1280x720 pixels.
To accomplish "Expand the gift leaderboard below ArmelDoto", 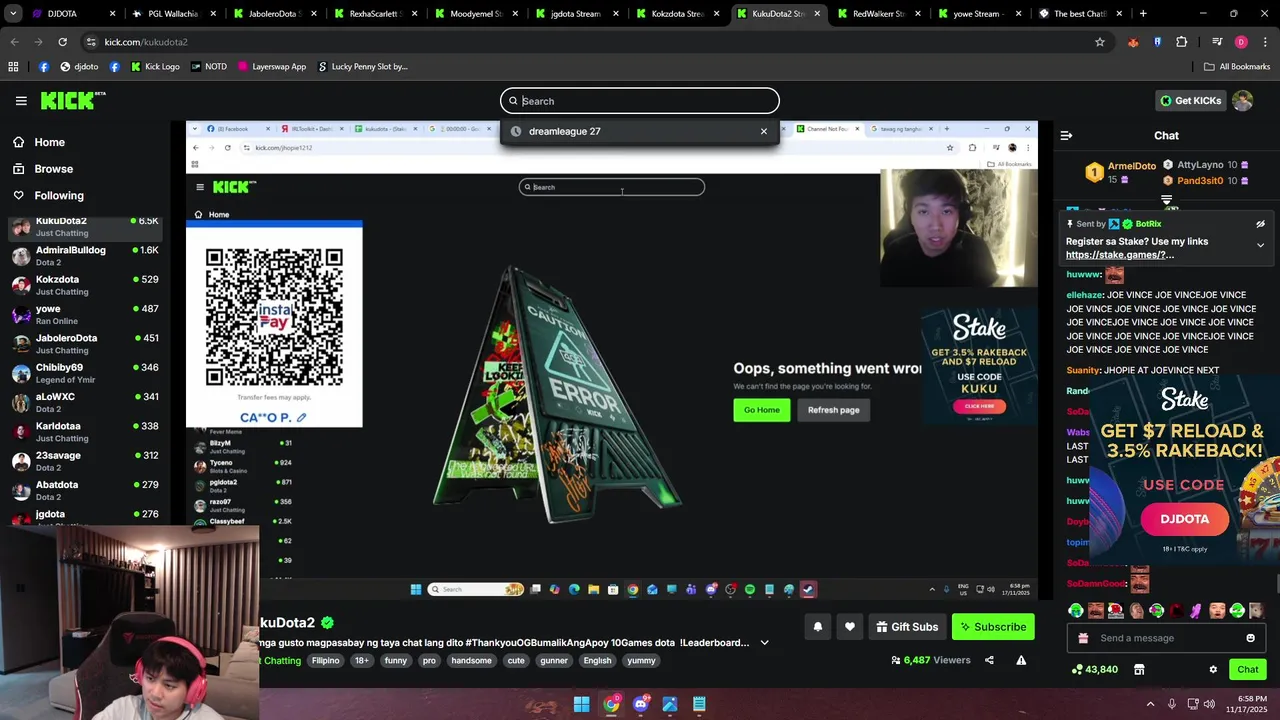I will pos(1166,200).
